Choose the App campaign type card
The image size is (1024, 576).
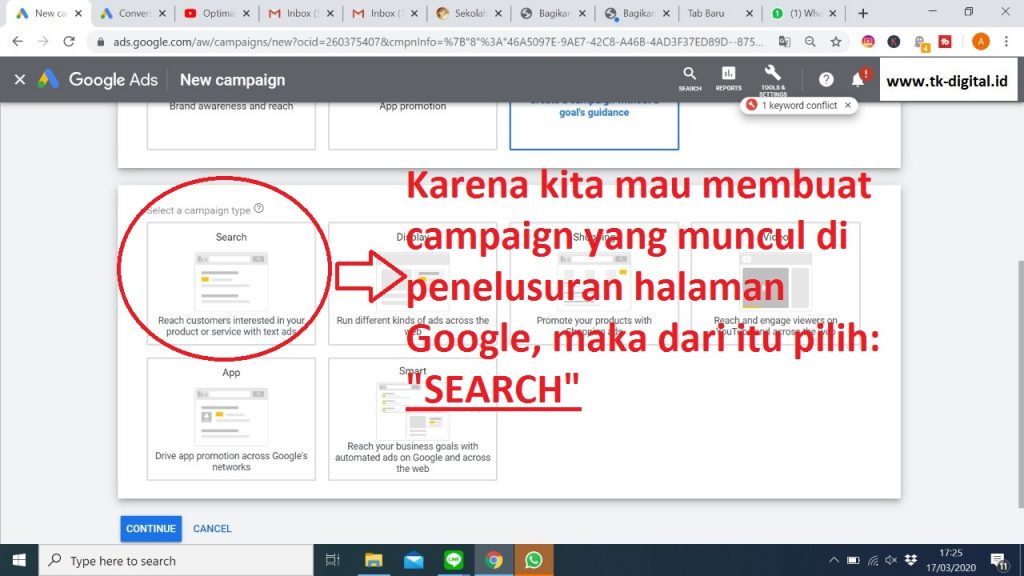[x=231, y=420]
